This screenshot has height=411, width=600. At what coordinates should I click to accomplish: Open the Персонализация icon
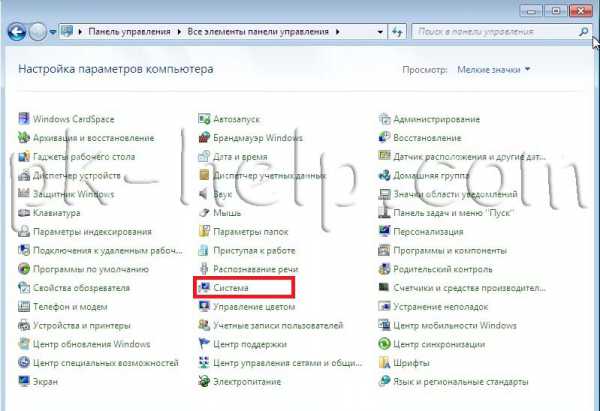tap(384, 231)
